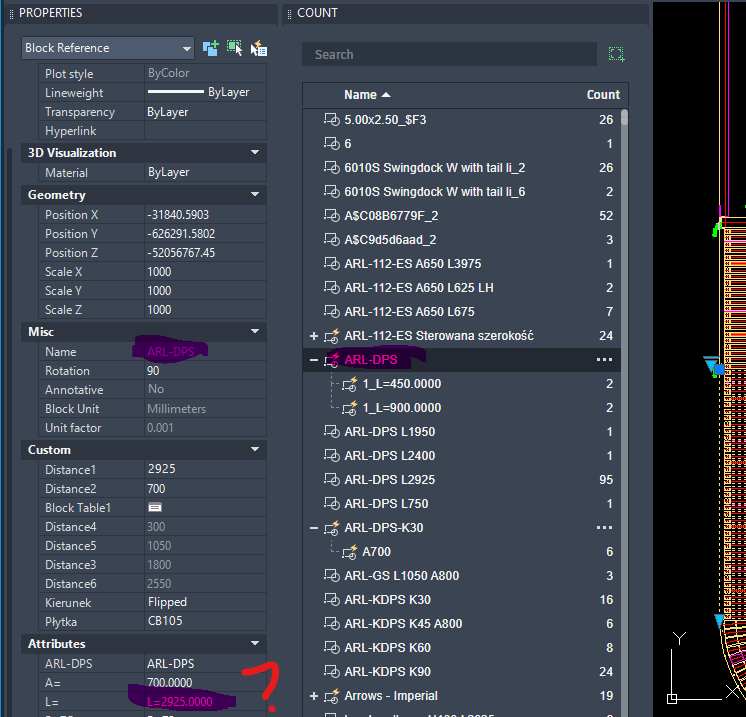Select the 6010S Swingdock W with tail li_2 row
746x717 pixels.
tap(461, 167)
